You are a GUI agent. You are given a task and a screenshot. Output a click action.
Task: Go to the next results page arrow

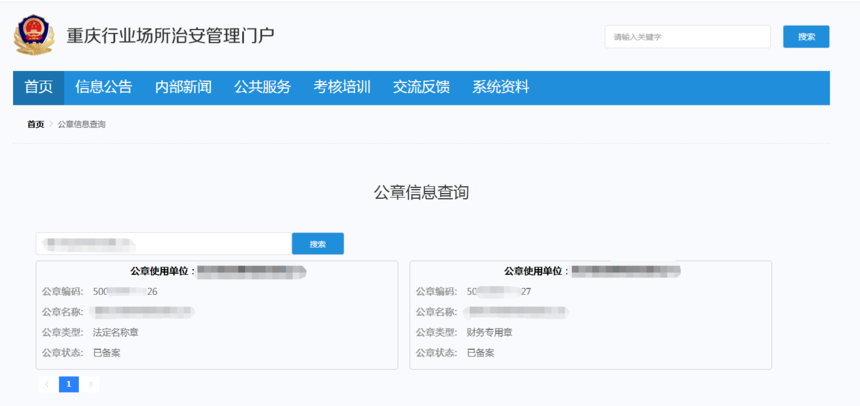coord(90,384)
